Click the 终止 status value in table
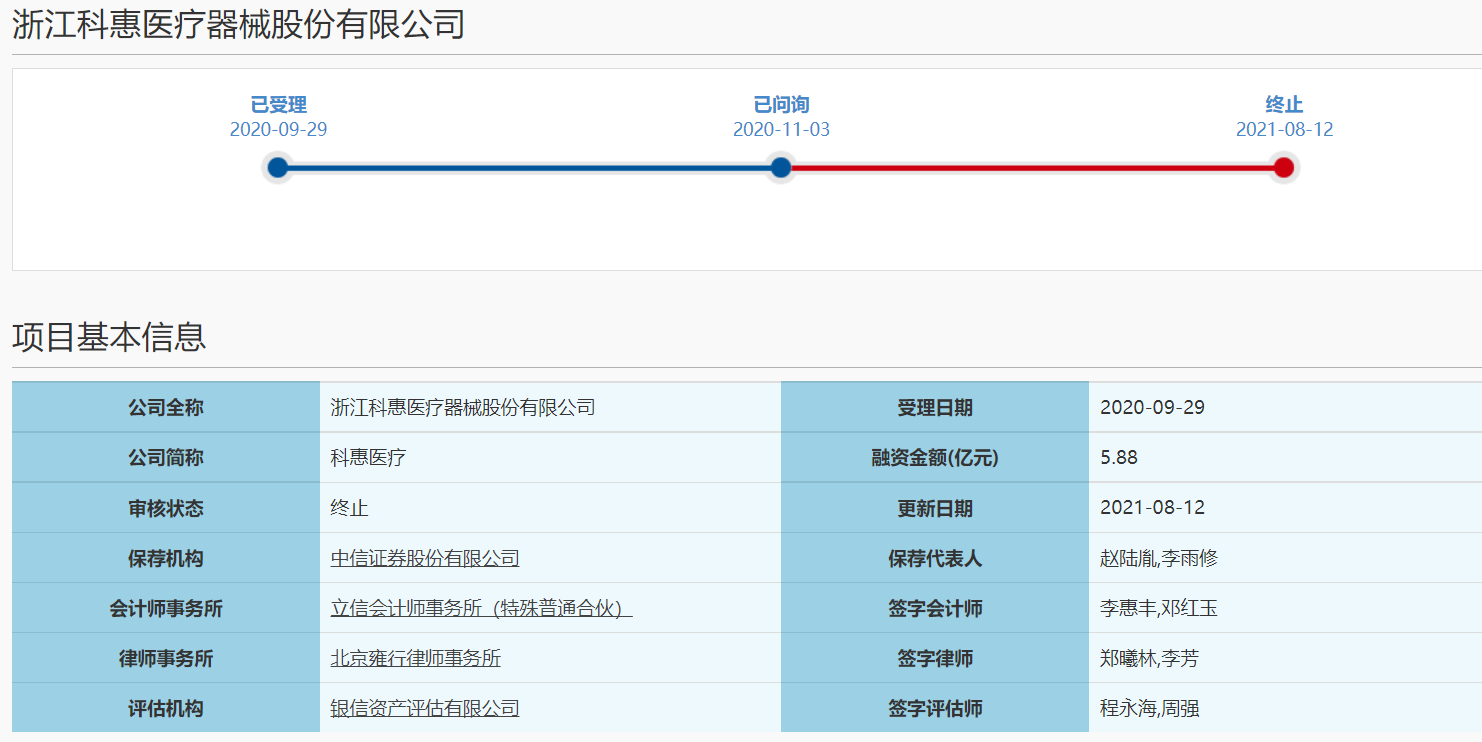The image size is (1482, 742). pyautogui.click(x=349, y=508)
